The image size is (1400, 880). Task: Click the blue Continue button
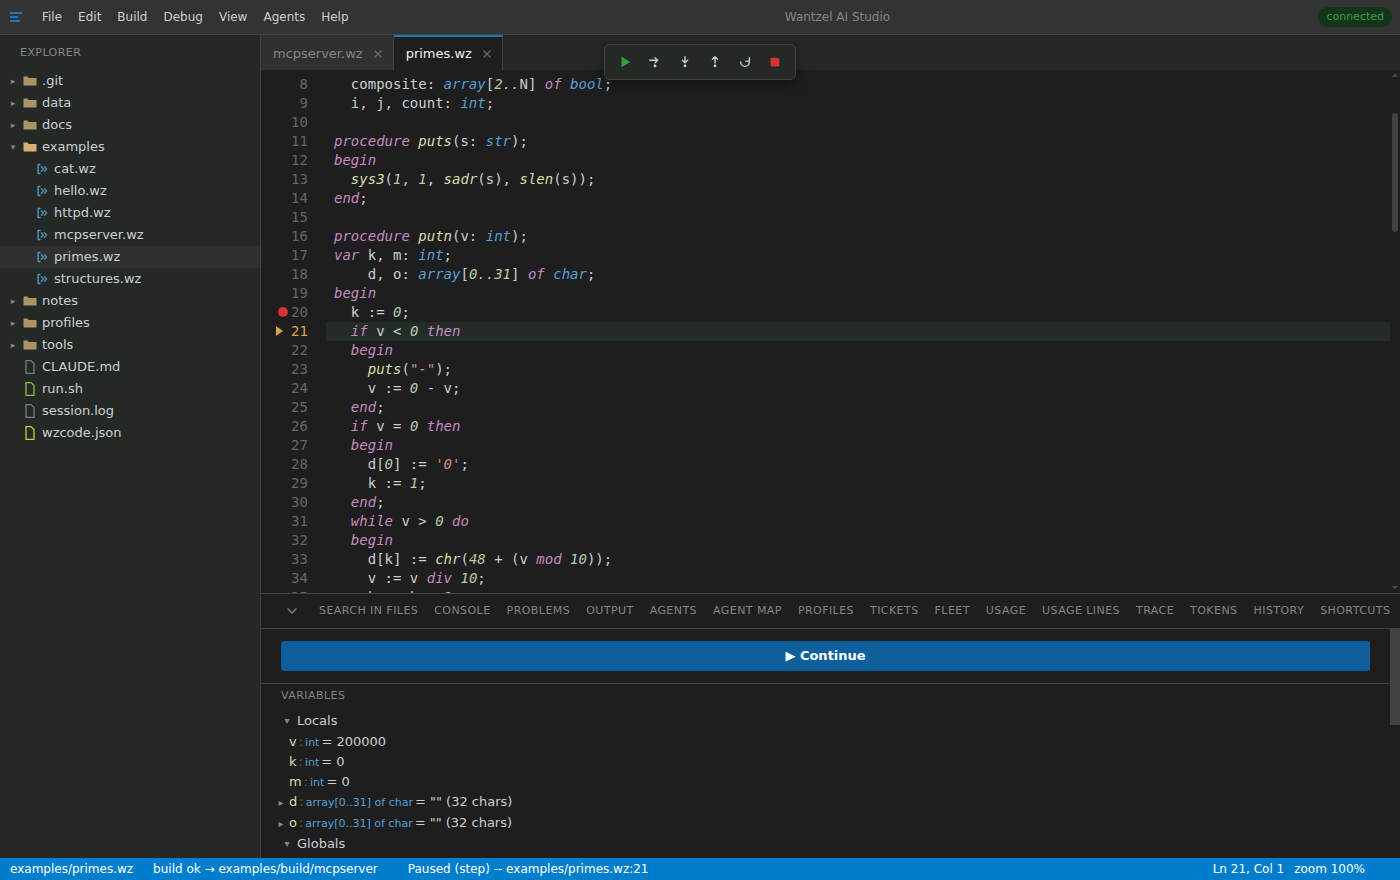tap(825, 656)
